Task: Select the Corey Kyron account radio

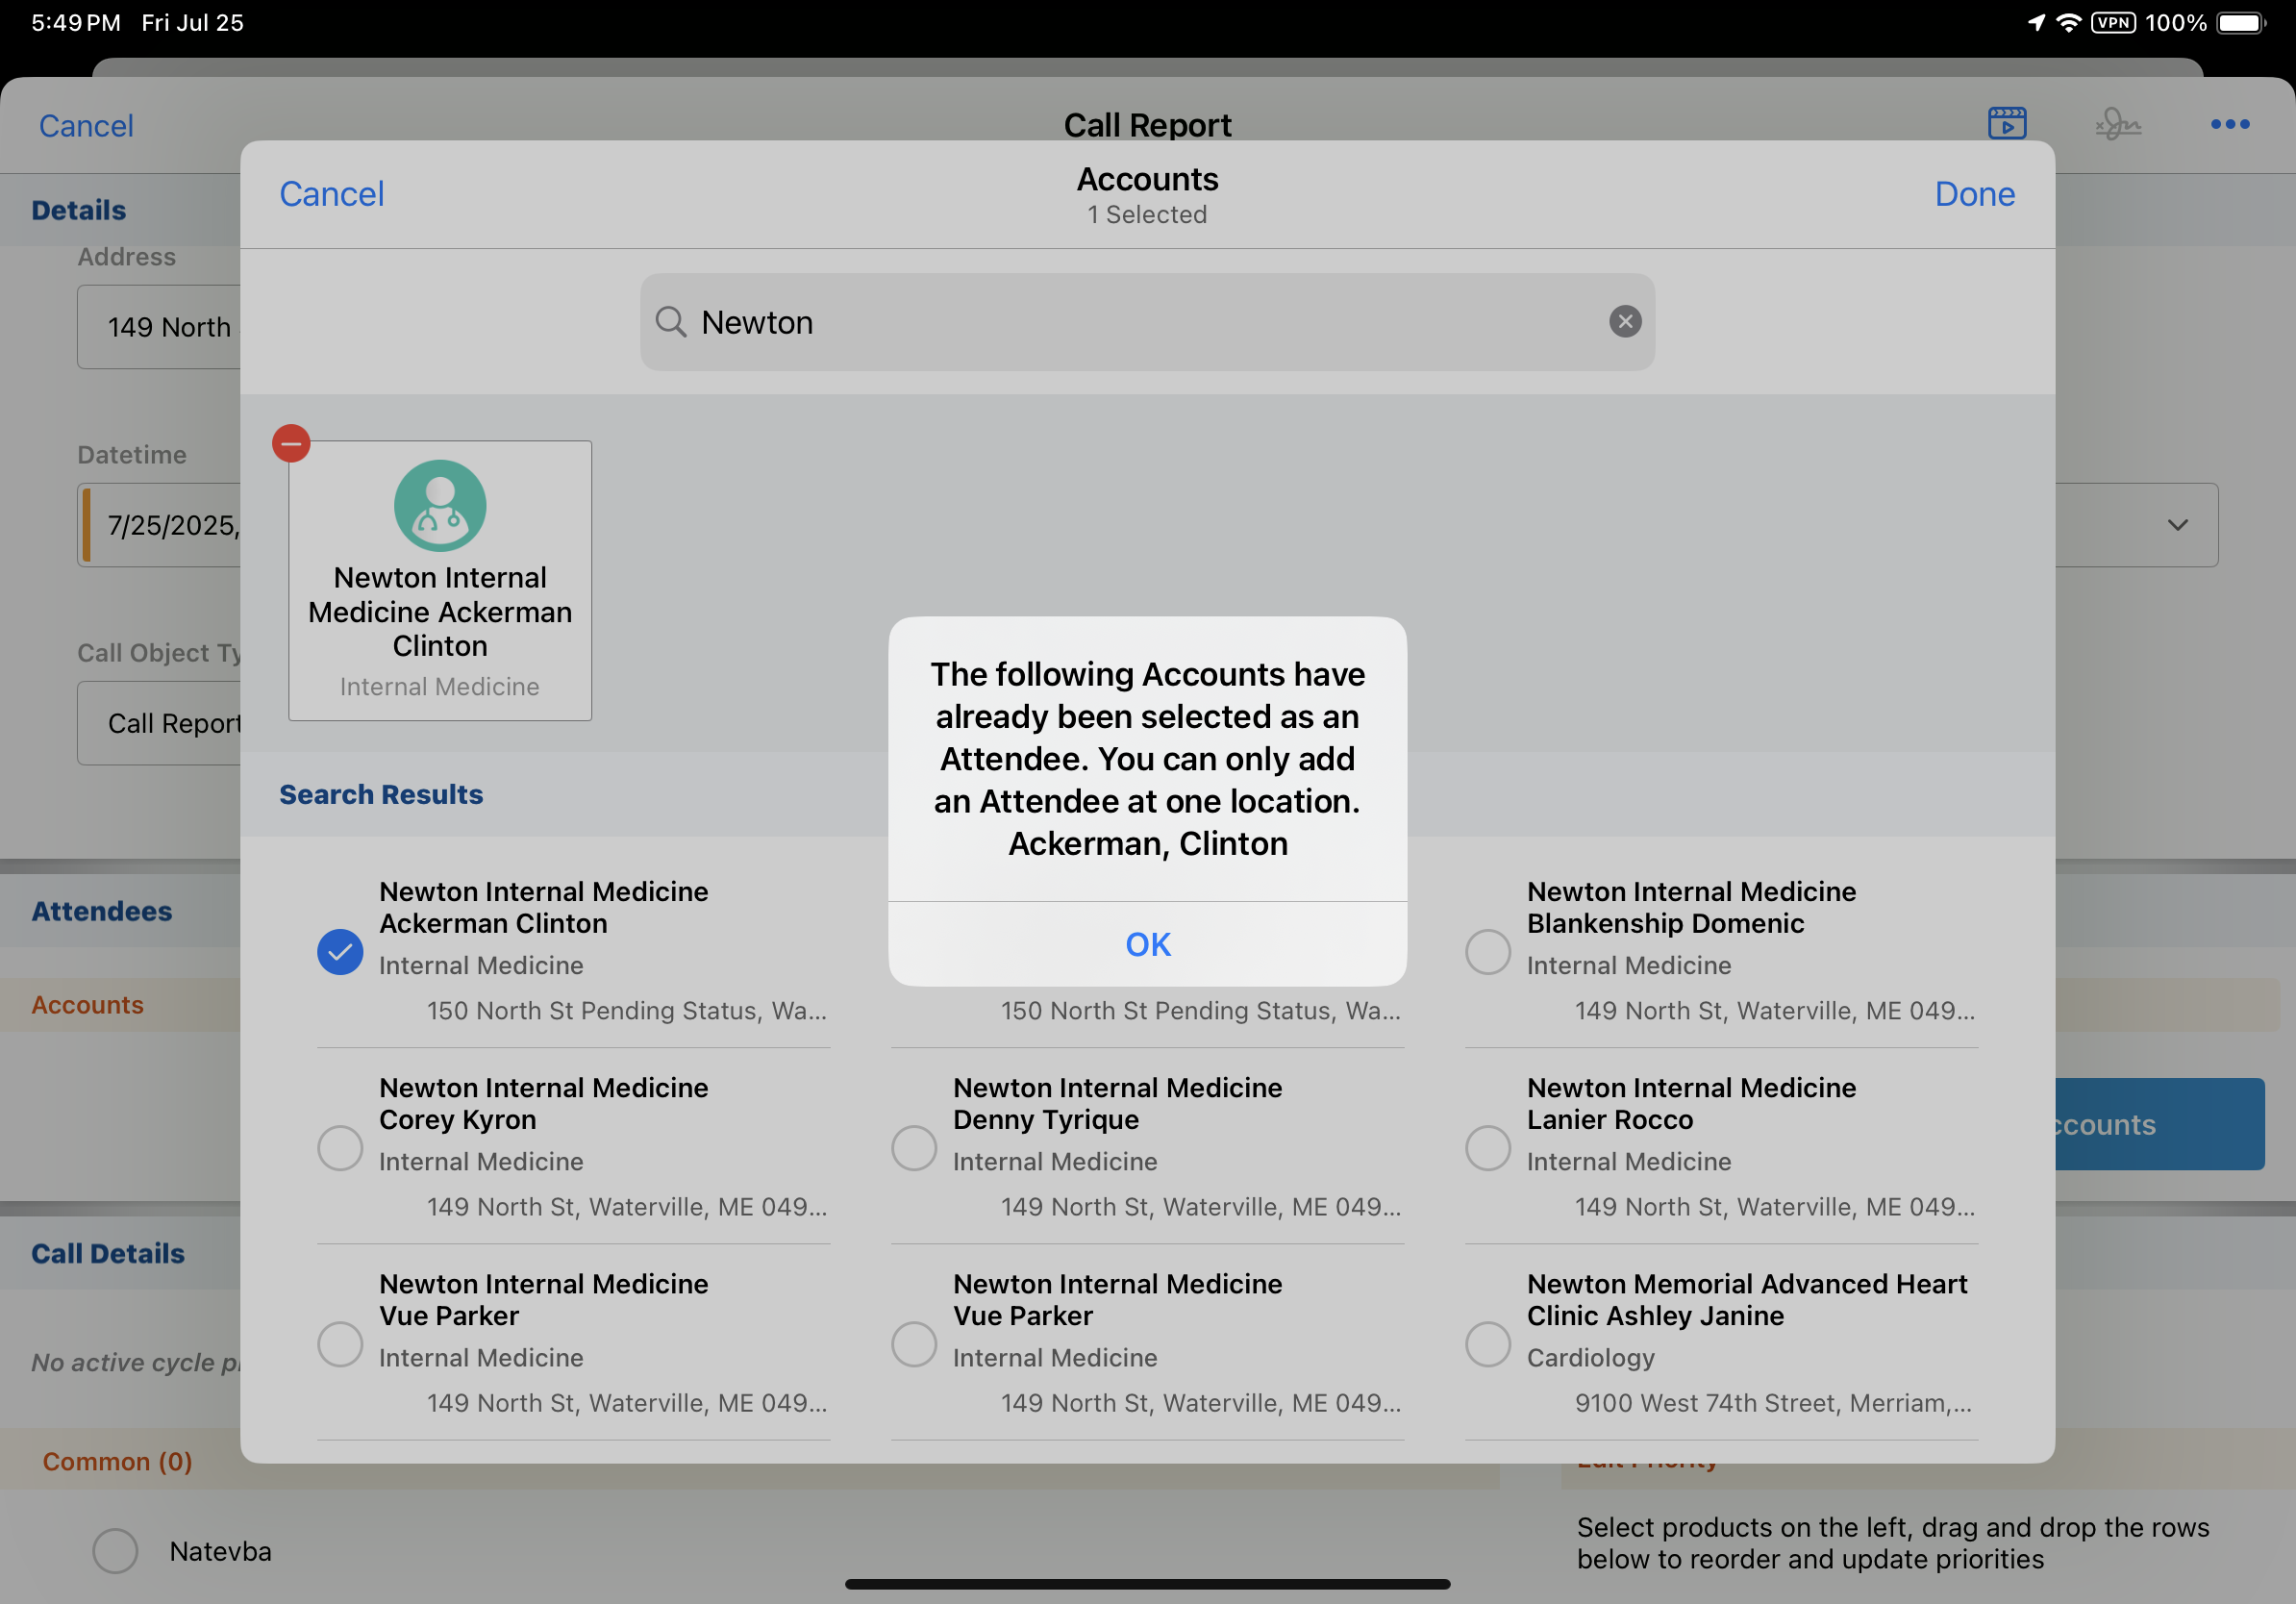Action: point(340,1147)
